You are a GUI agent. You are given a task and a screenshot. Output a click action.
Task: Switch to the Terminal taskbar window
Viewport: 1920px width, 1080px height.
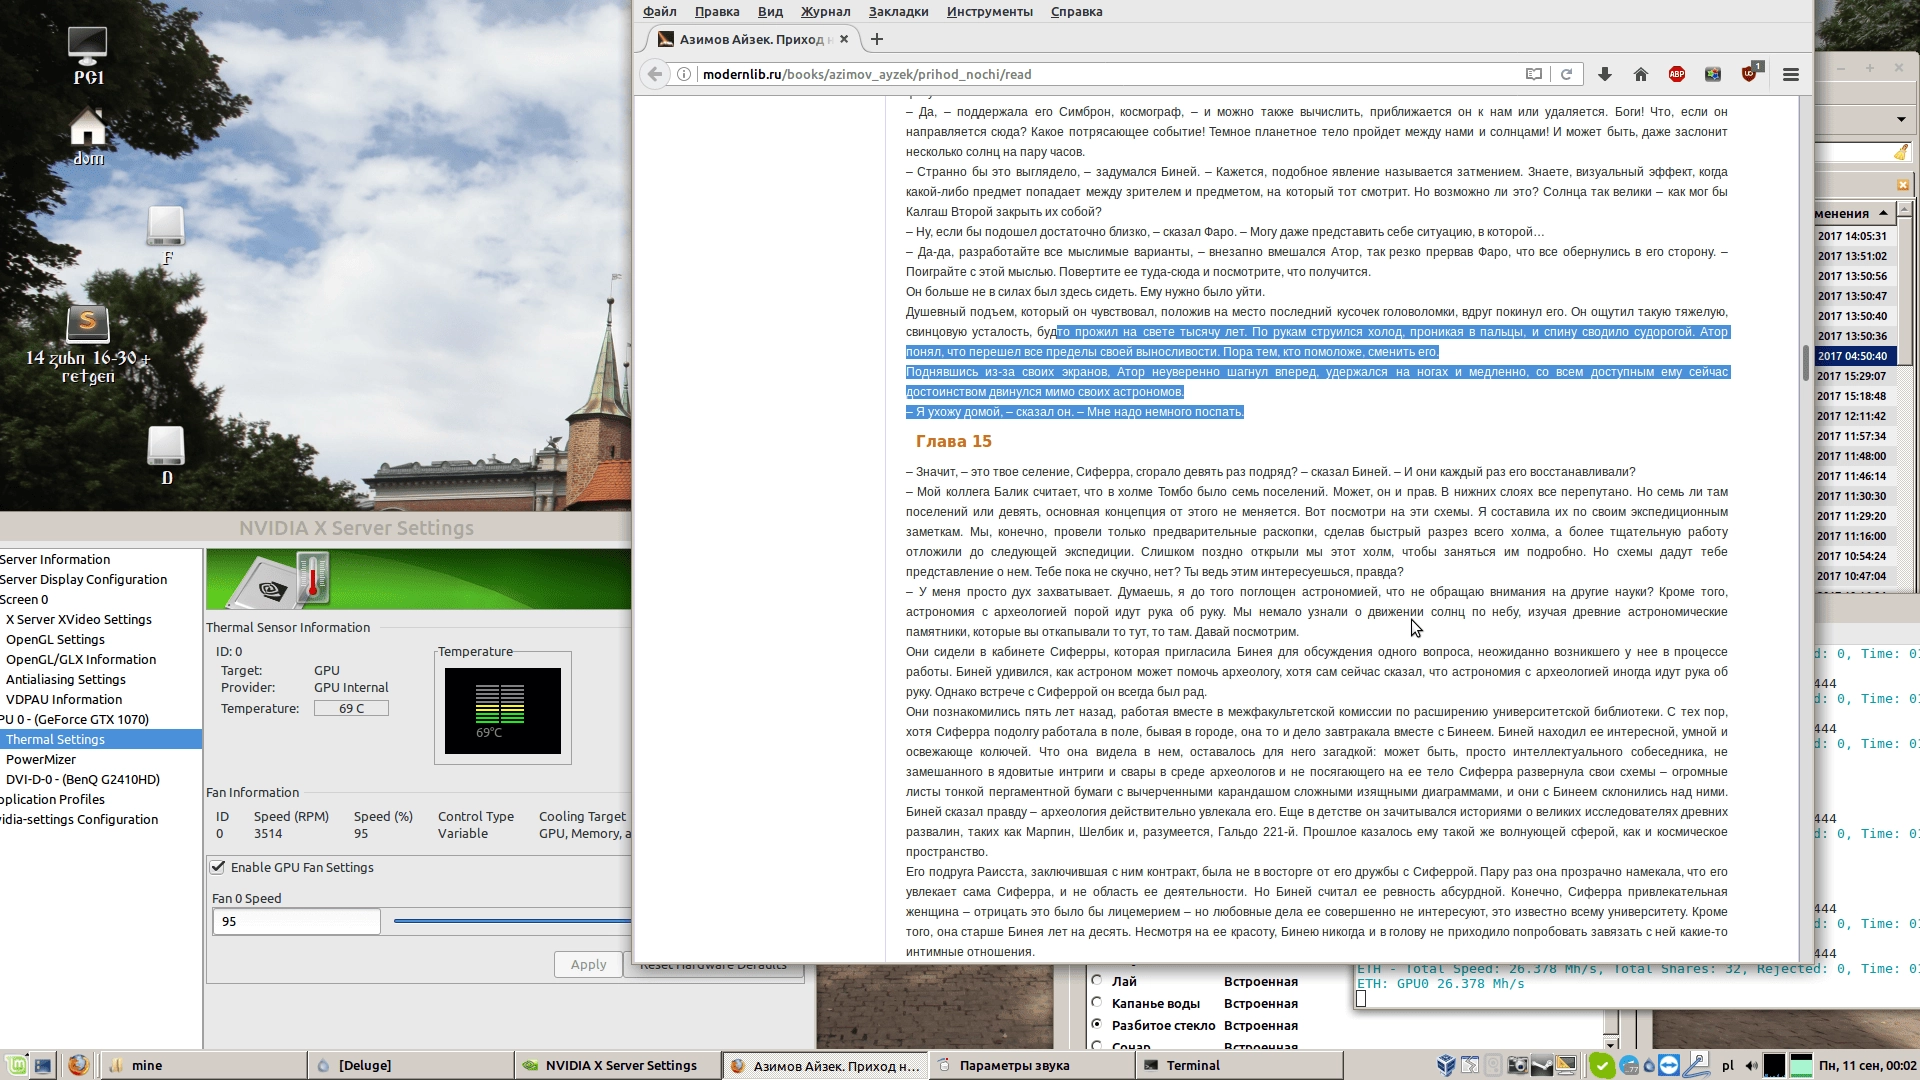click(x=1238, y=1065)
